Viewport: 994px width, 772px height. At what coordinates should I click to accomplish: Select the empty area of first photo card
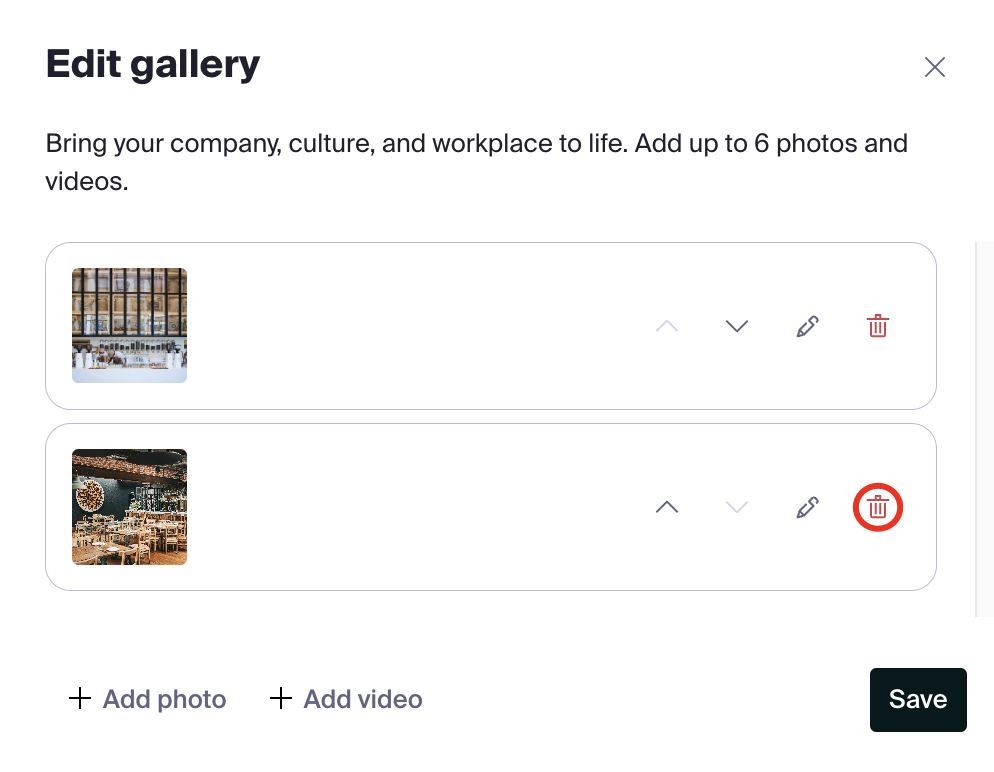tap(418, 326)
